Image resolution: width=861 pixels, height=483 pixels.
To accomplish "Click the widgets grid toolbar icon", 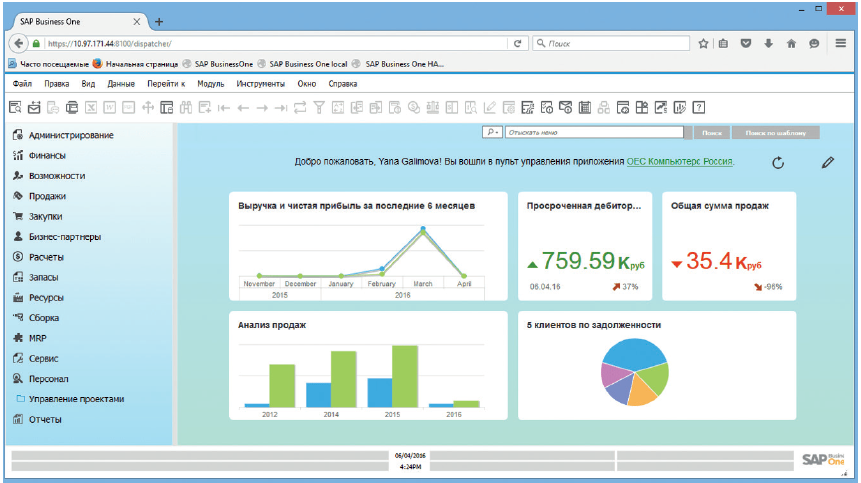I will (x=641, y=108).
